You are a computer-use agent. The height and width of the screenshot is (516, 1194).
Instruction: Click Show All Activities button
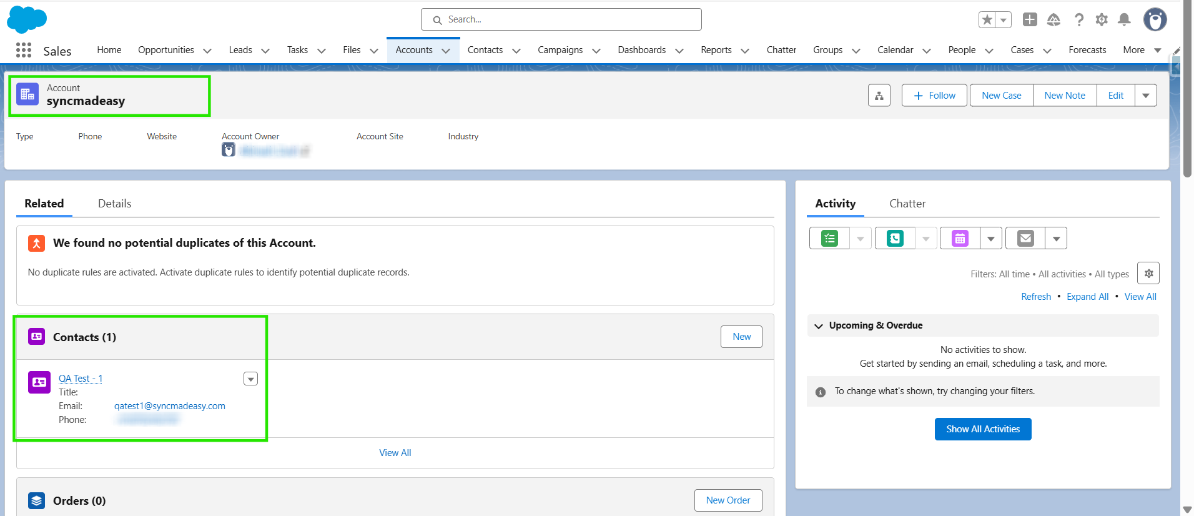(x=983, y=429)
